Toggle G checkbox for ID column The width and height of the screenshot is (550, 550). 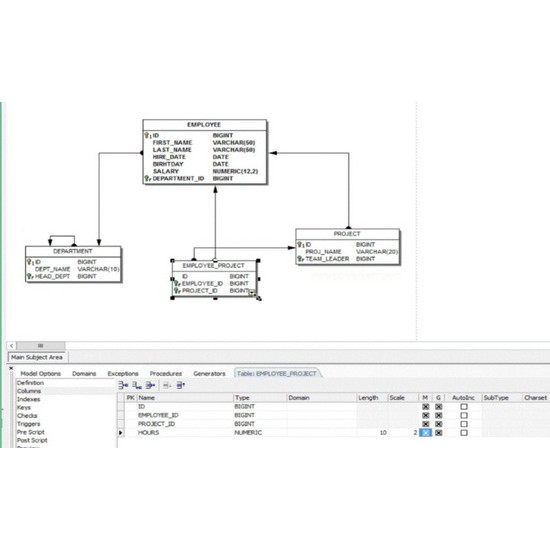438,407
